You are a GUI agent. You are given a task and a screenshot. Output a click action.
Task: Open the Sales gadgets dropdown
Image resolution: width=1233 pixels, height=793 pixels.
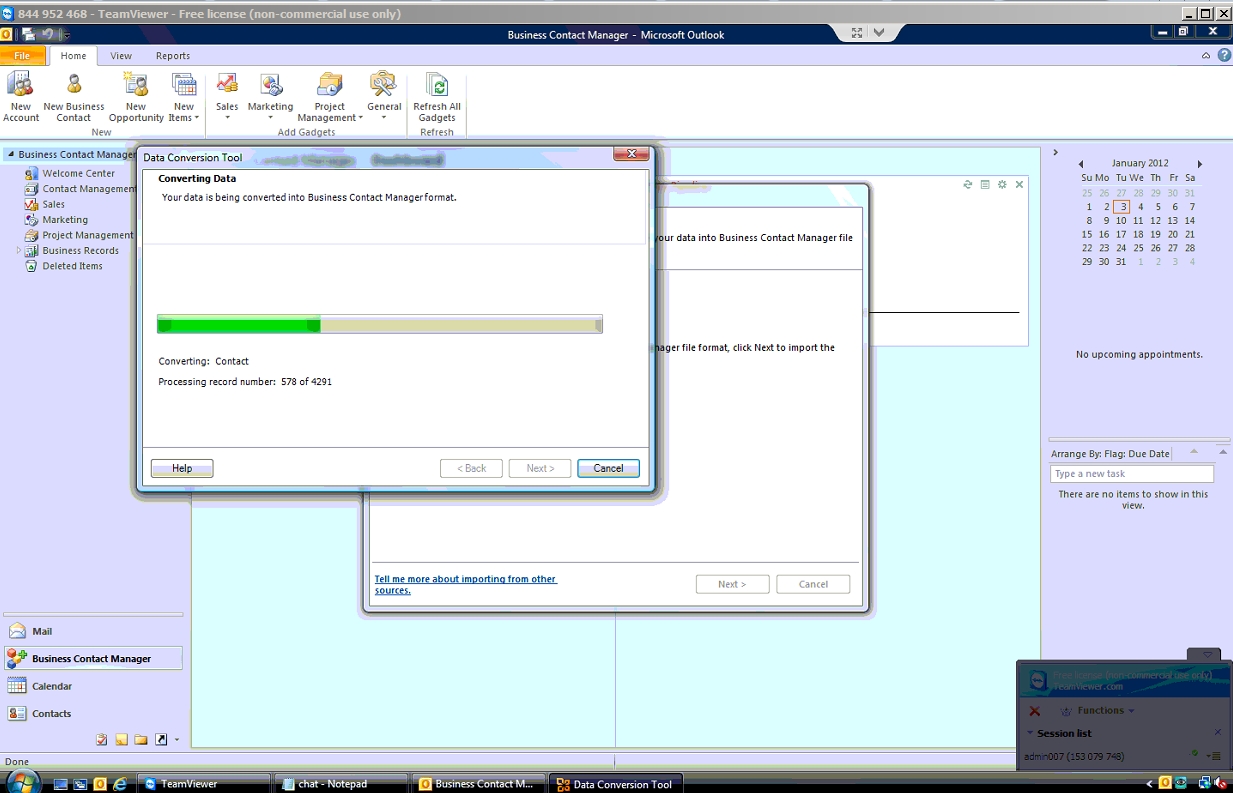[x=227, y=97]
